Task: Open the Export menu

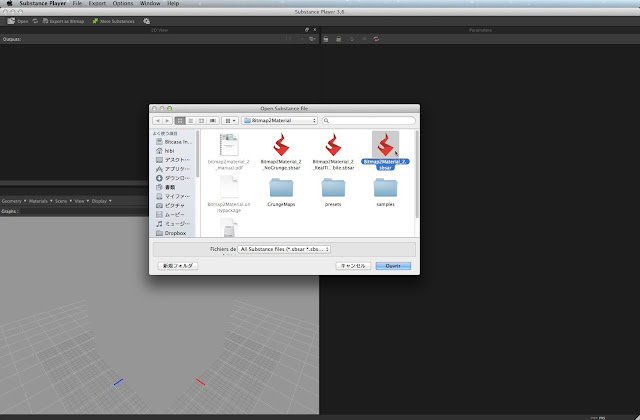Action: [97, 3]
